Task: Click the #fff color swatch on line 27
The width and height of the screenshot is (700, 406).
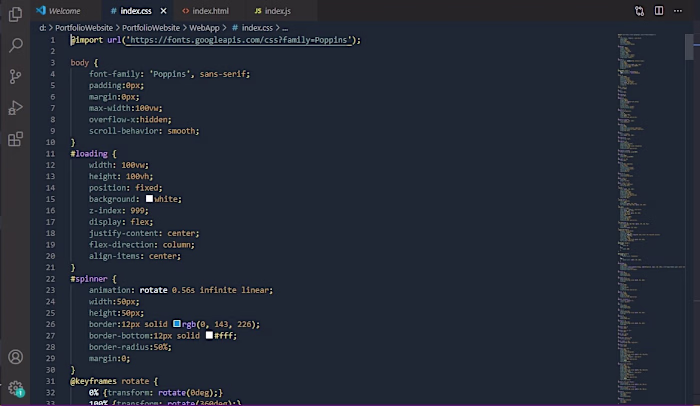Action: click(209, 335)
